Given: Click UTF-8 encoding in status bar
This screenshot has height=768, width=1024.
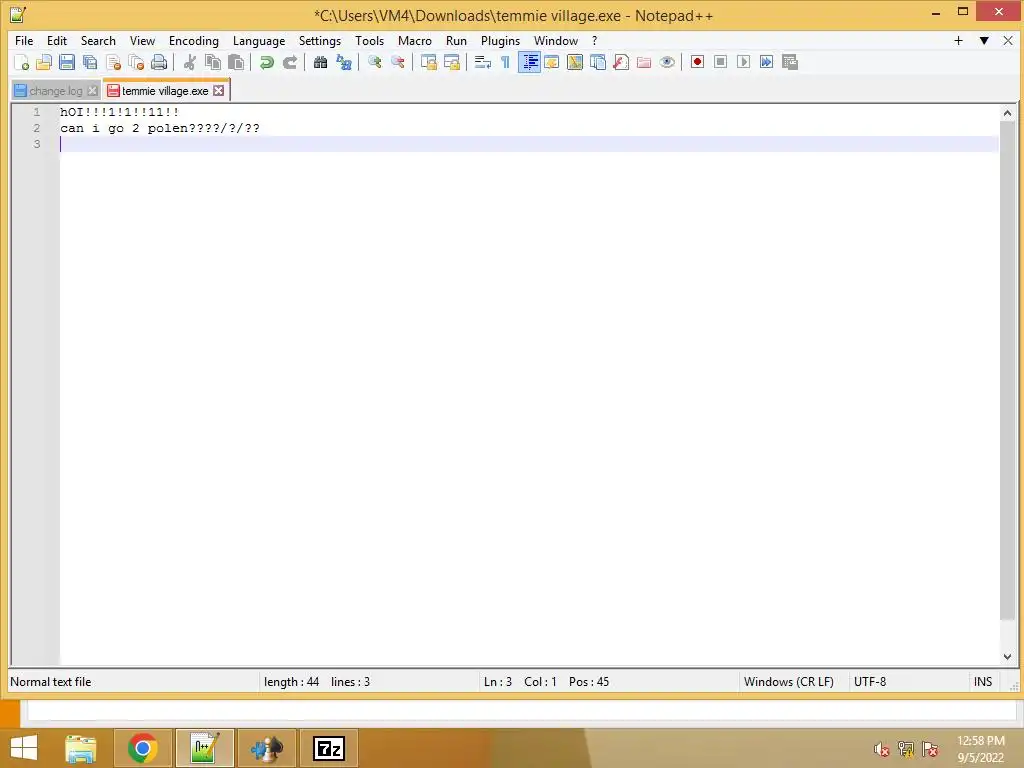Looking at the screenshot, I should 870,682.
